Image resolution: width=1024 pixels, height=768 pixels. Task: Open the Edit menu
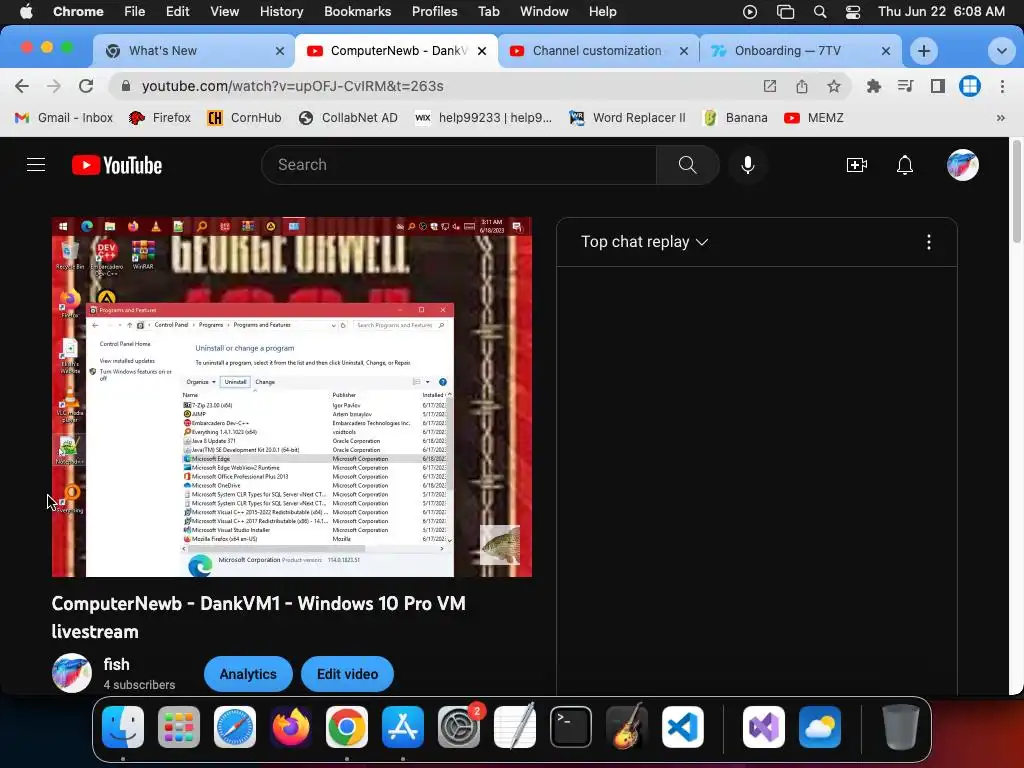click(x=177, y=12)
